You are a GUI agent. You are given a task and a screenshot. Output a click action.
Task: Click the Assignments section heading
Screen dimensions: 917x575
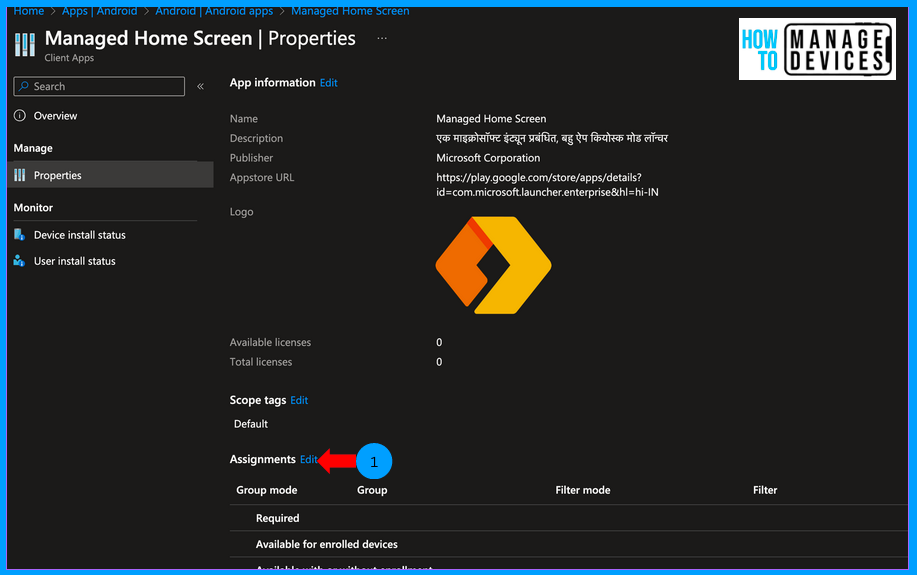(x=262, y=459)
